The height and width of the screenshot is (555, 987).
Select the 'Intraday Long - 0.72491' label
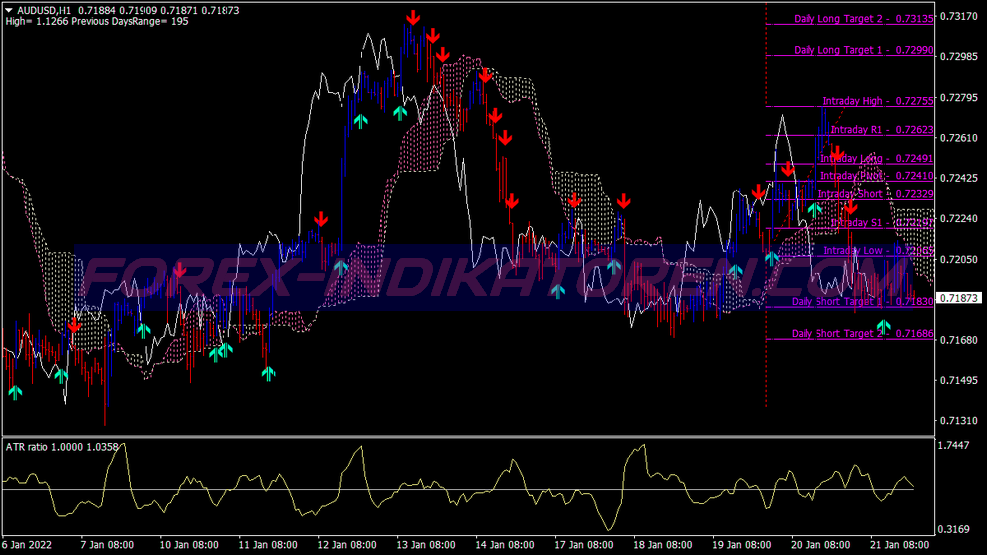pos(877,159)
